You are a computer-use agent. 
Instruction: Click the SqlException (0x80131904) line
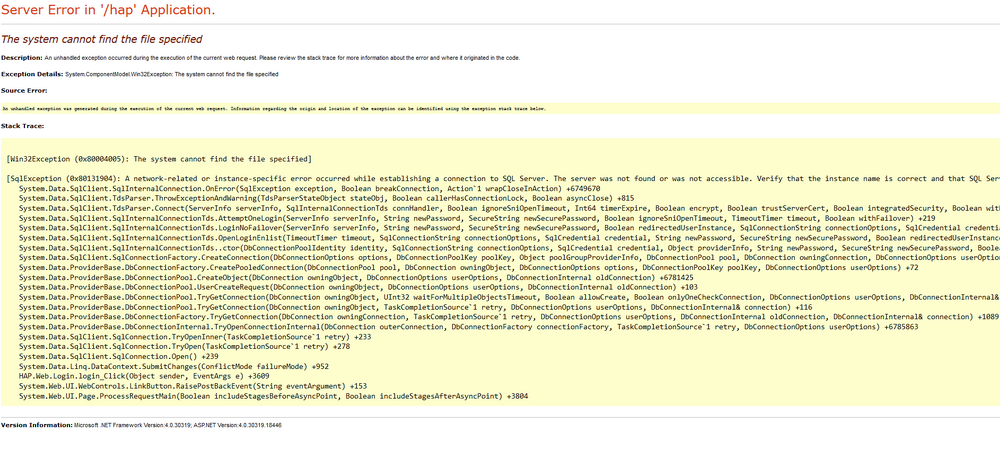(503, 178)
